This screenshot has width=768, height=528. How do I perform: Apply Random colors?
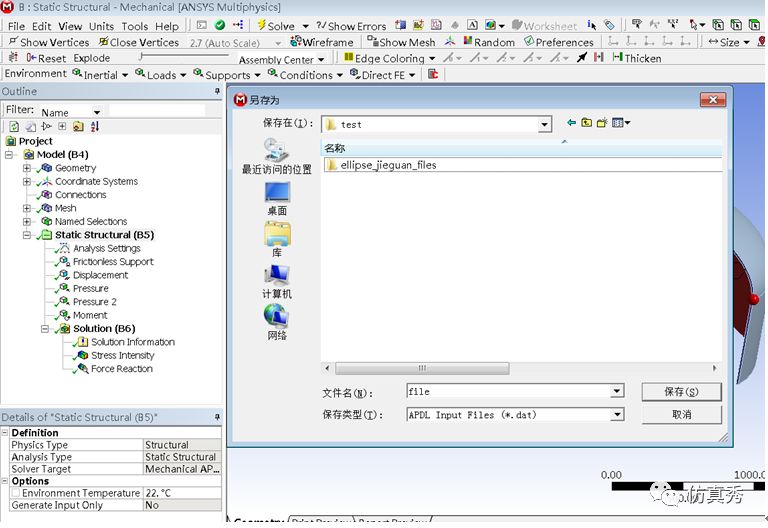(489, 42)
